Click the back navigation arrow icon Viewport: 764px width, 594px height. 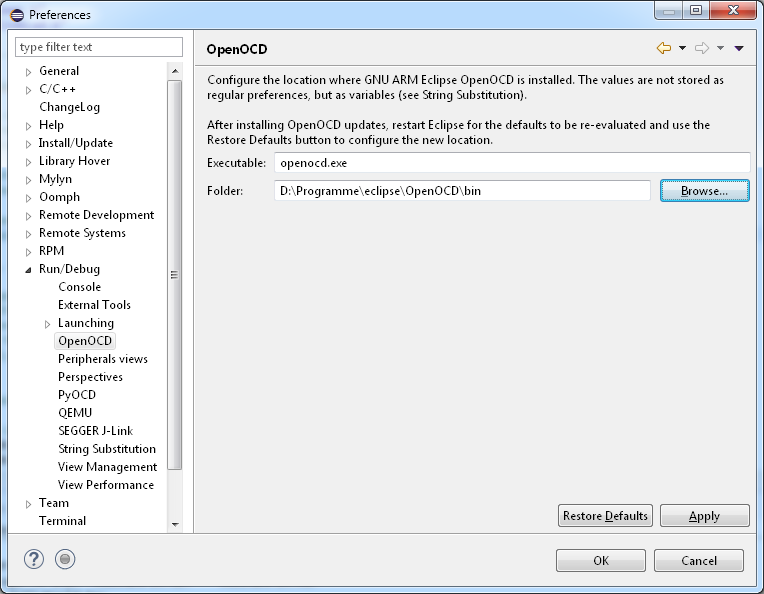point(663,48)
